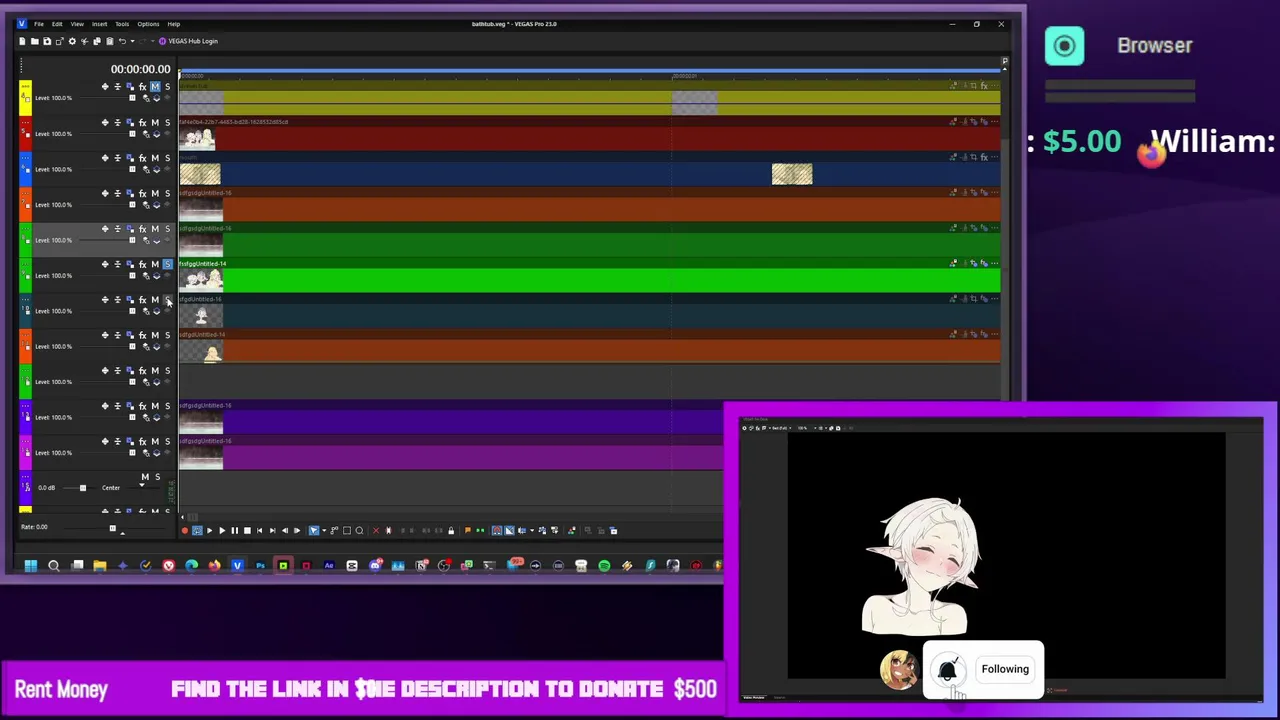The image size is (1280, 720).
Task: Open the Insert menu
Action: (x=100, y=24)
